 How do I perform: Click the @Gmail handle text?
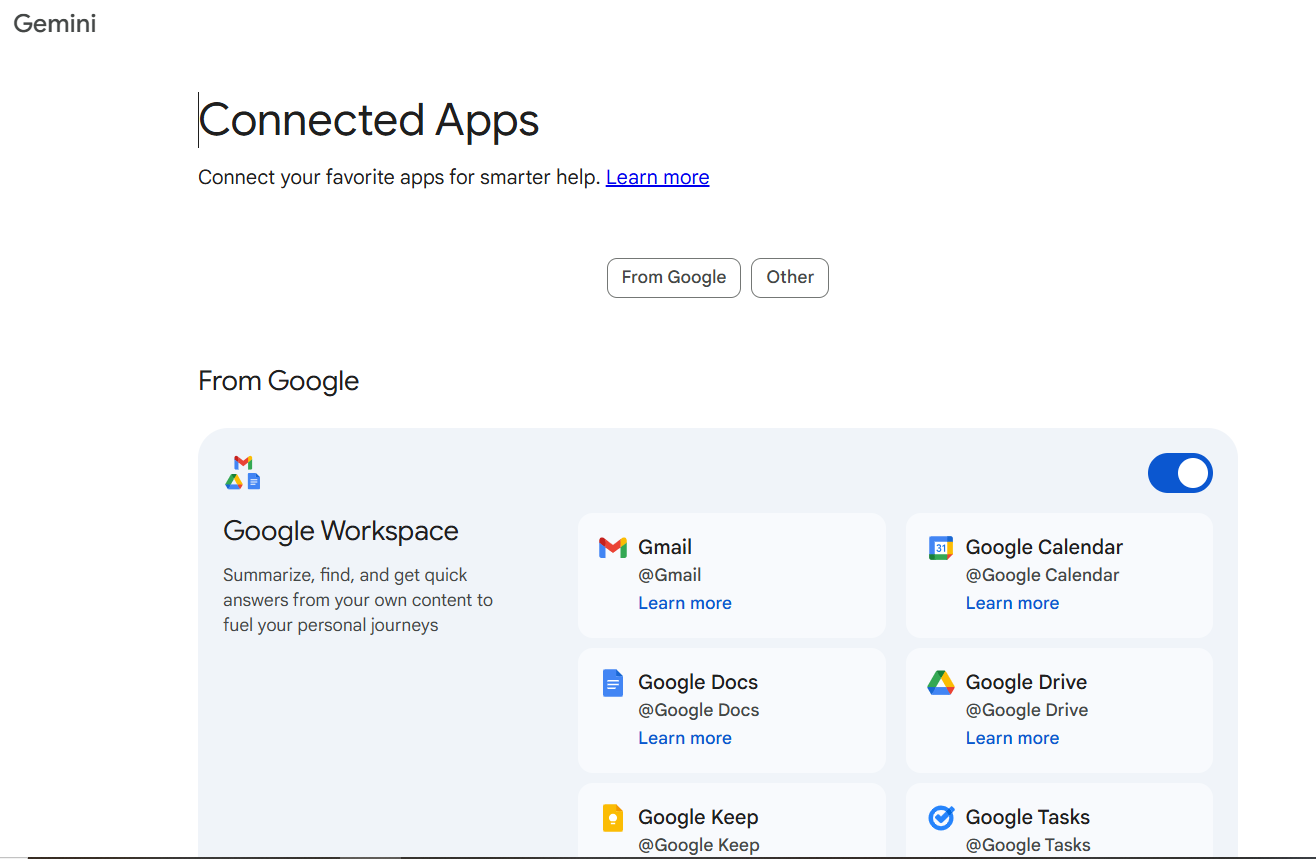tap(670, 575)
